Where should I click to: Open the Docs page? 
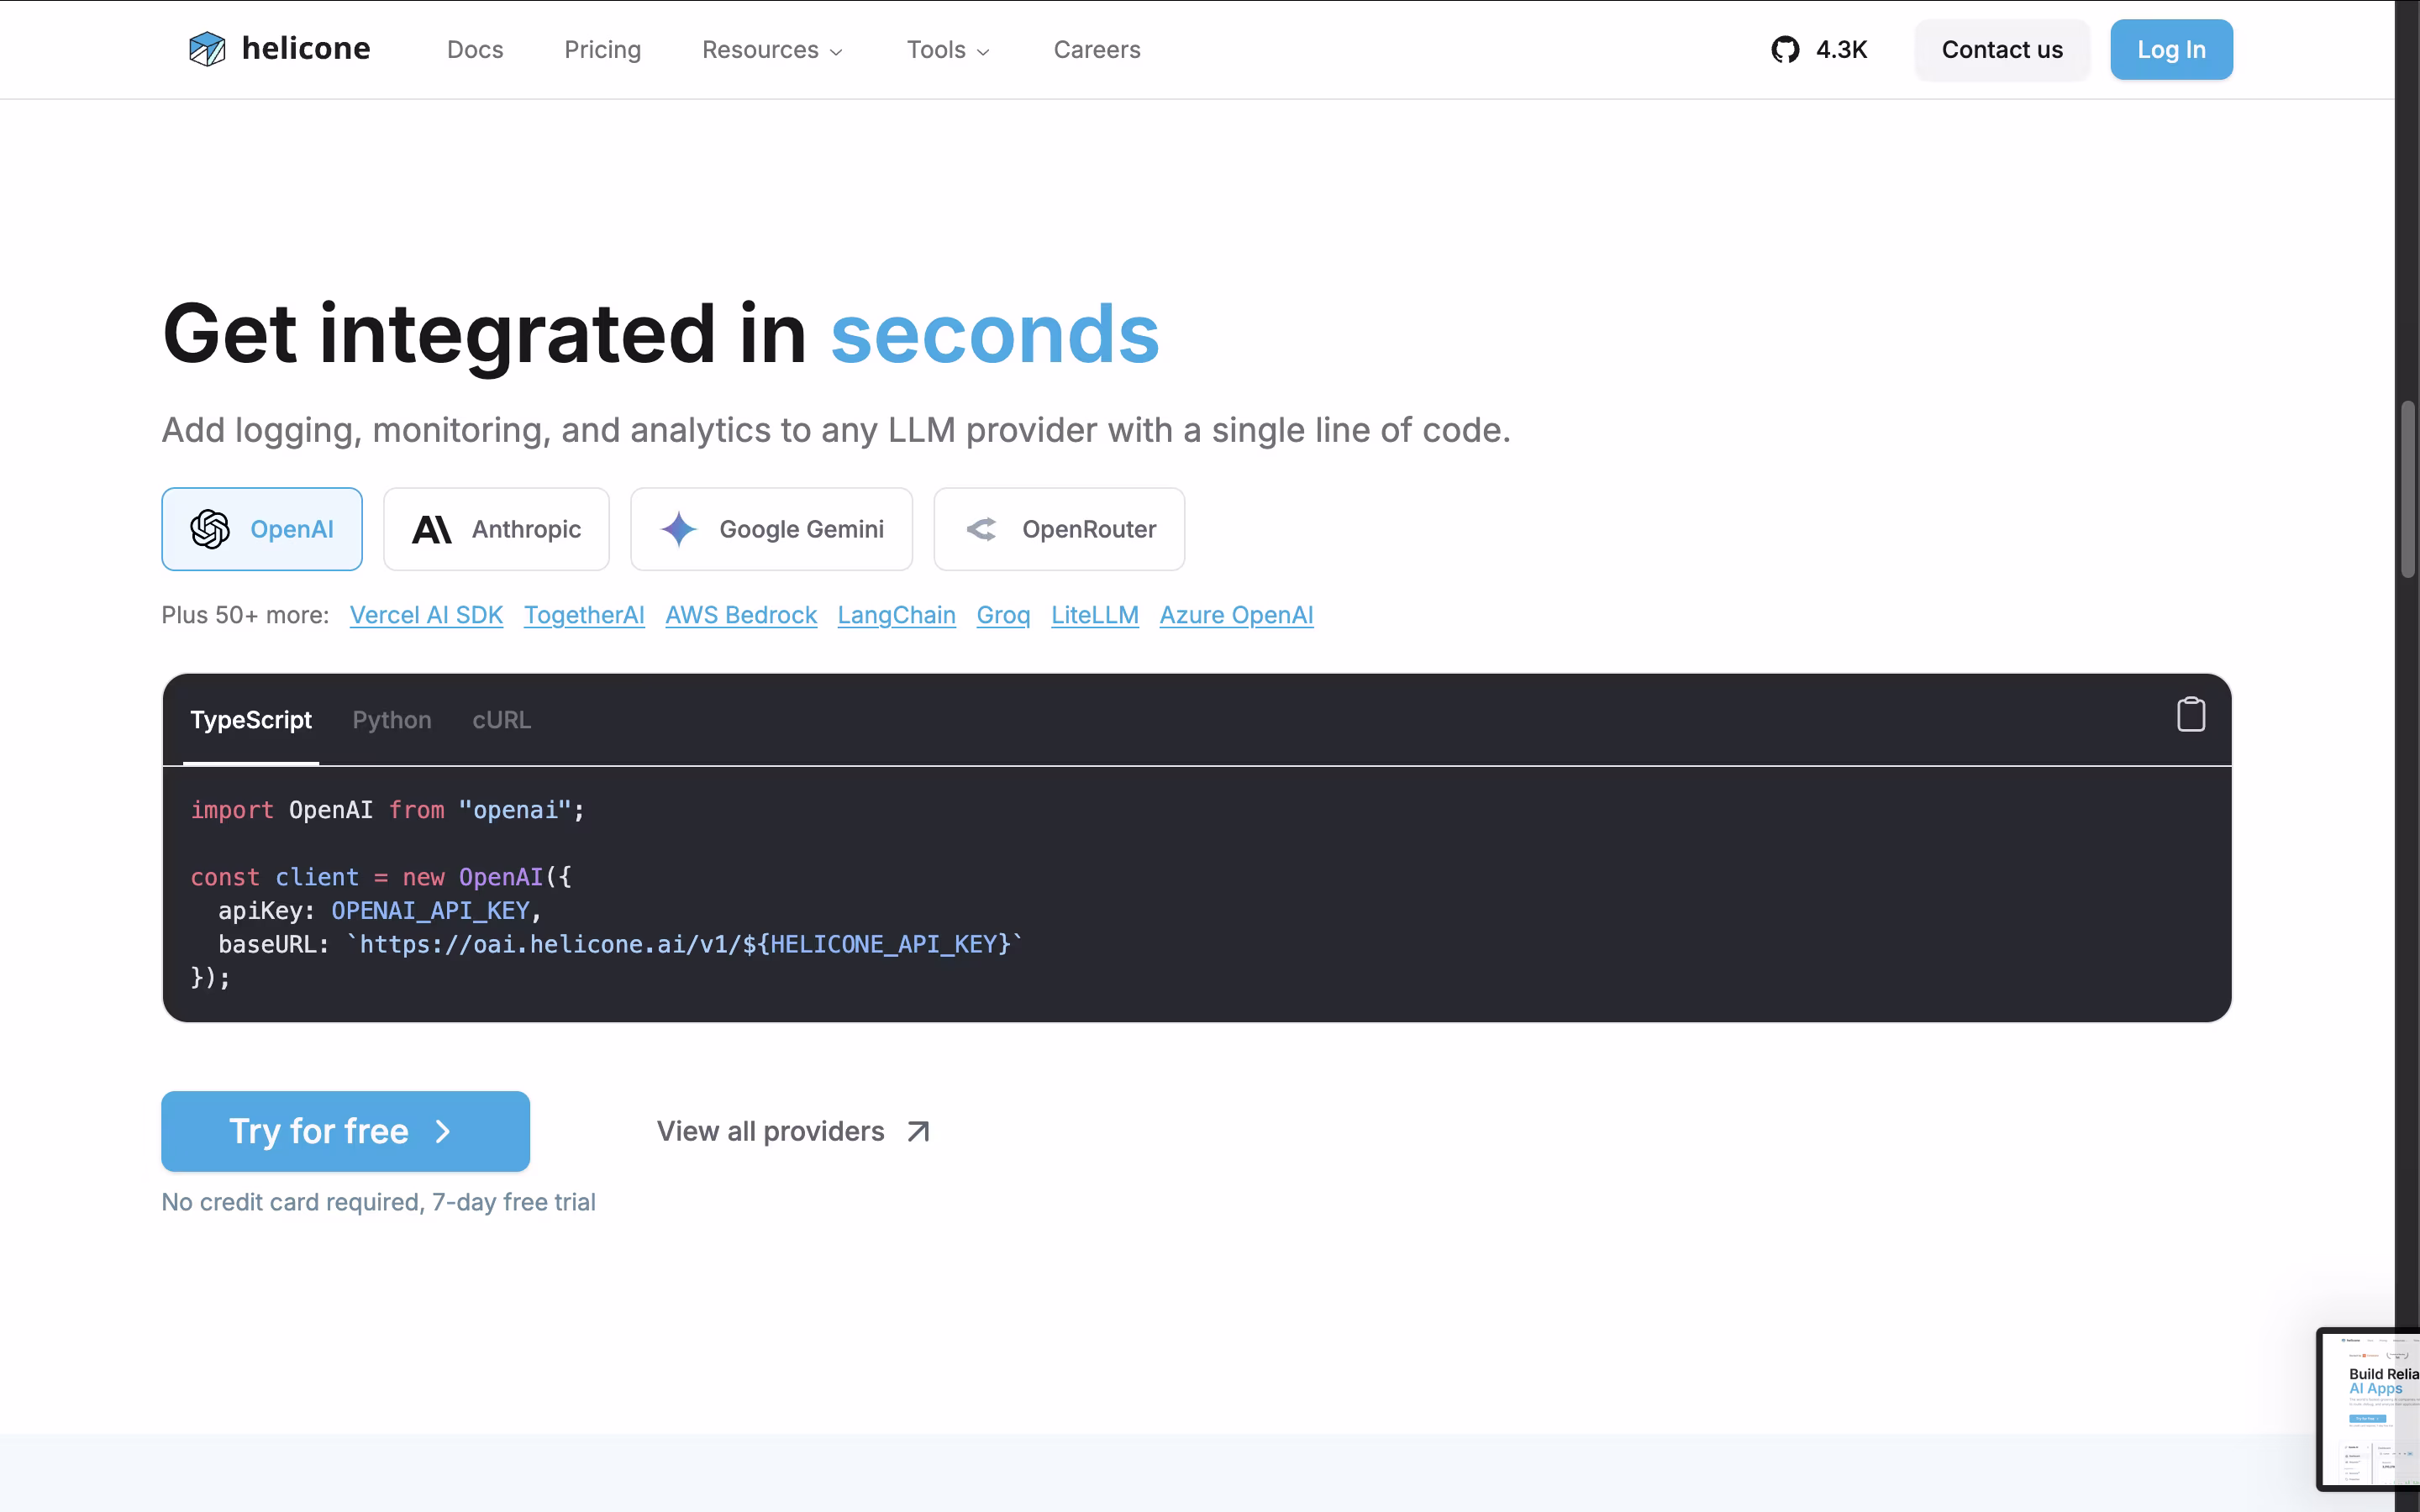click(x=475, y=49)
